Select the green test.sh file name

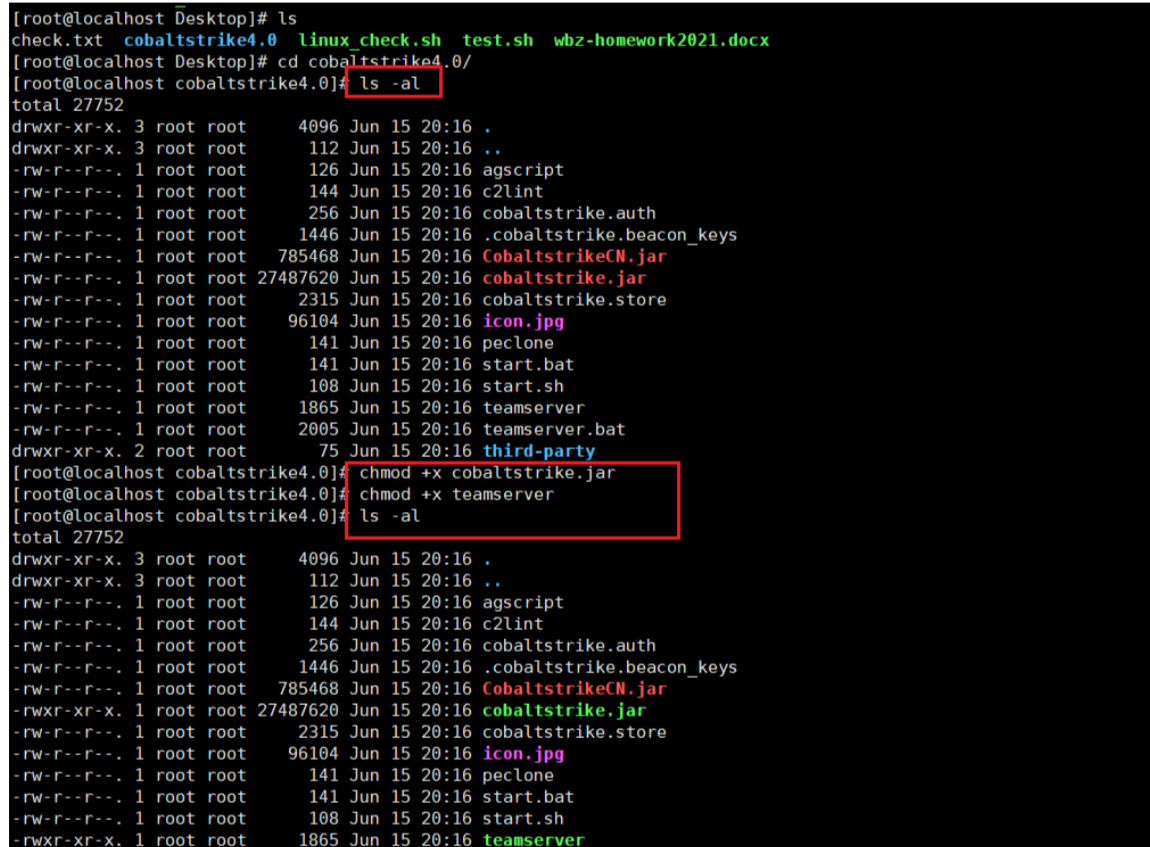[497, 40]
